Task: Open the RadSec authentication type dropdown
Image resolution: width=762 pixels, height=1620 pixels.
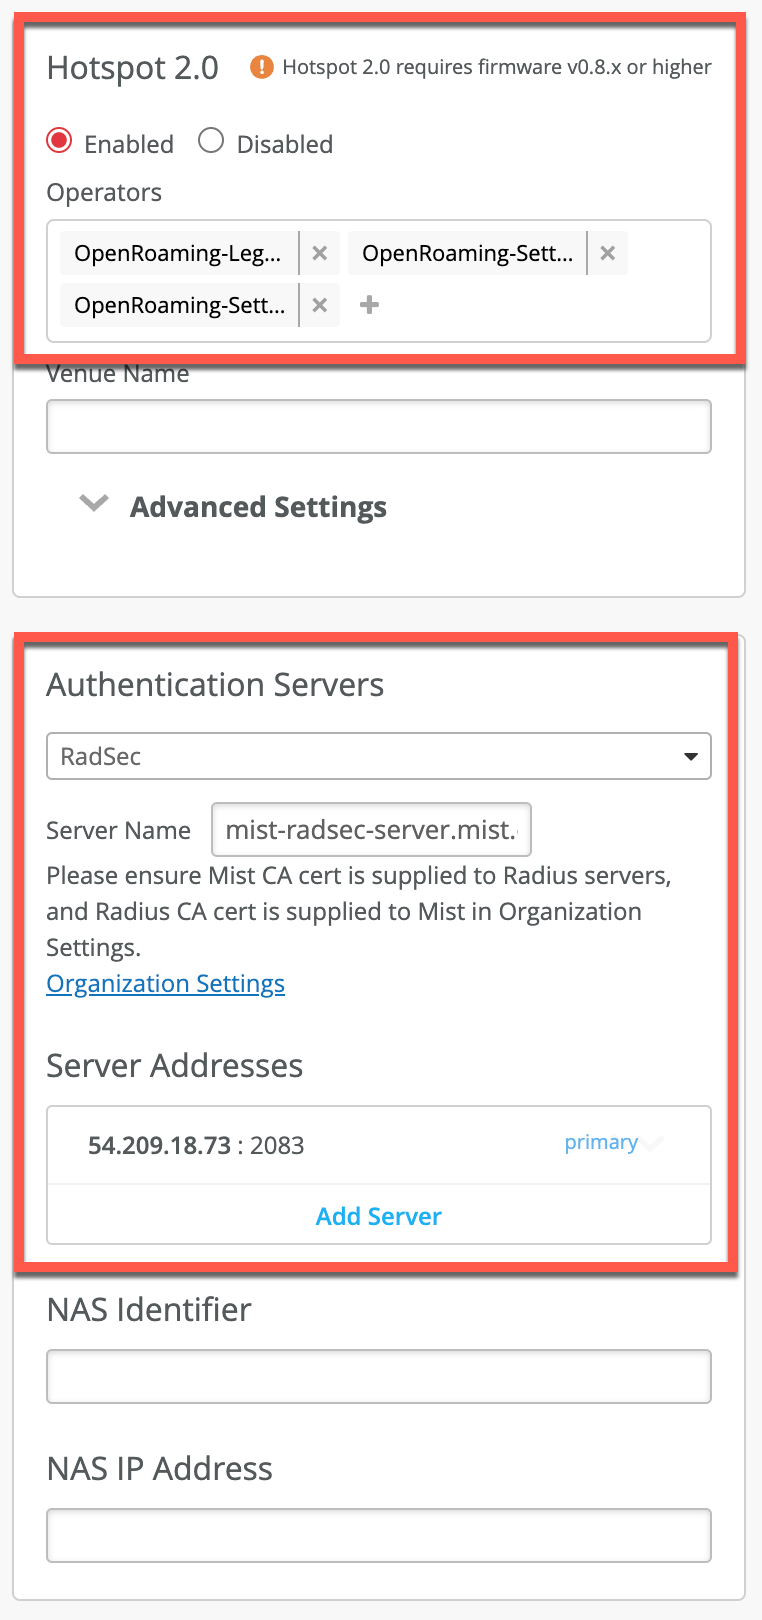Action: [x=378, y=756]
